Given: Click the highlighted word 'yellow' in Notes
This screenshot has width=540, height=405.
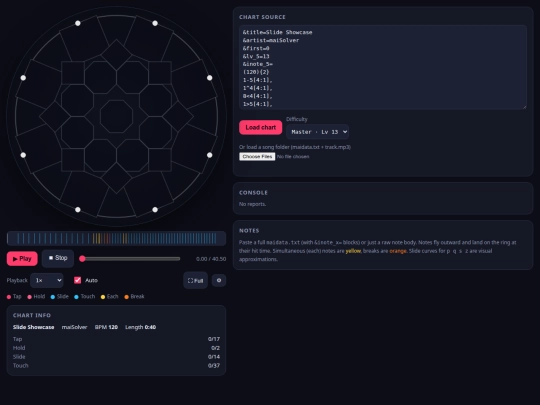Looking at the screenshot, I should point(353,251).
